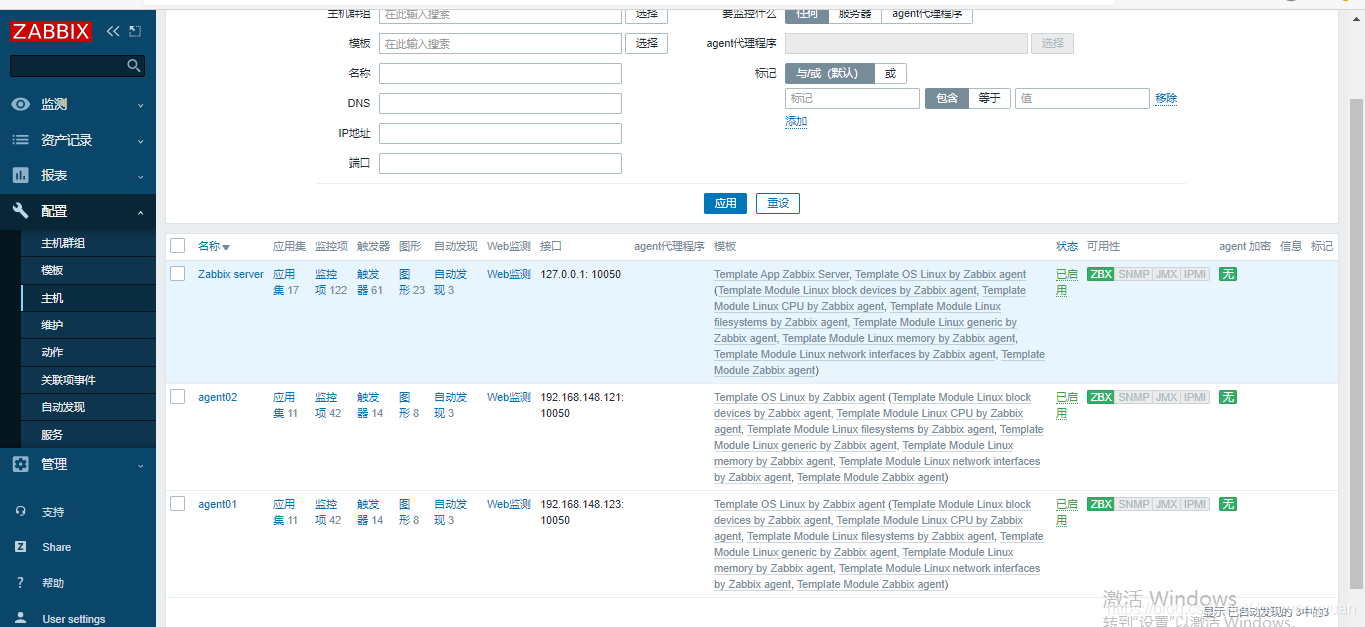Toggle sidebar hide icon next to collapse arrows
The height and width of the screenshot is (627, 1365).
pyautogui.click(x=135, y=31)
